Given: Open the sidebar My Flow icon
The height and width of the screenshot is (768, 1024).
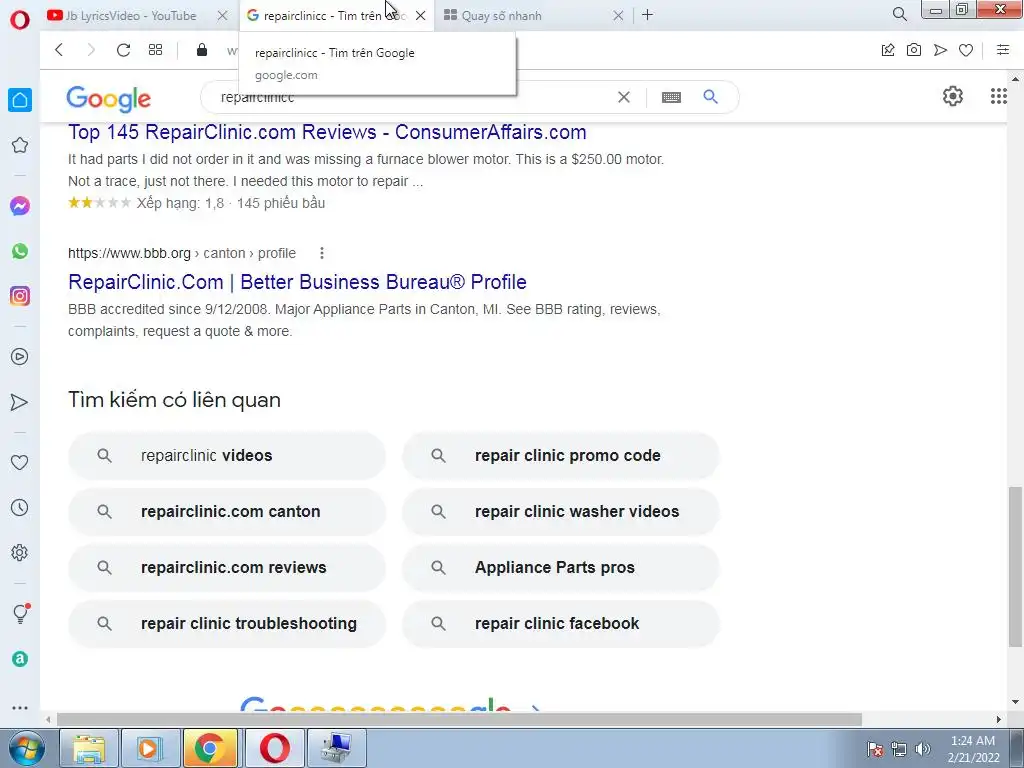Looking at the screenshot, I should tap(20, 402).
